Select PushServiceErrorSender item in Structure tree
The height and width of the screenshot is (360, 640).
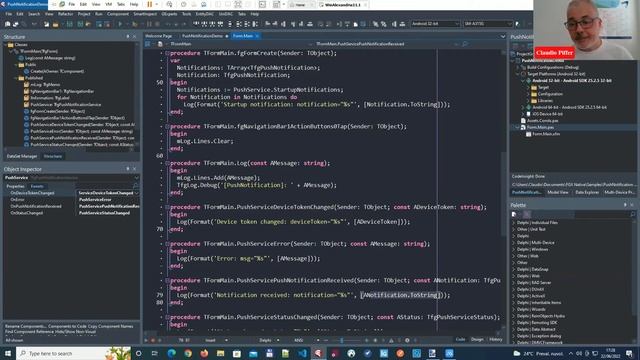[x=81, y=131]
